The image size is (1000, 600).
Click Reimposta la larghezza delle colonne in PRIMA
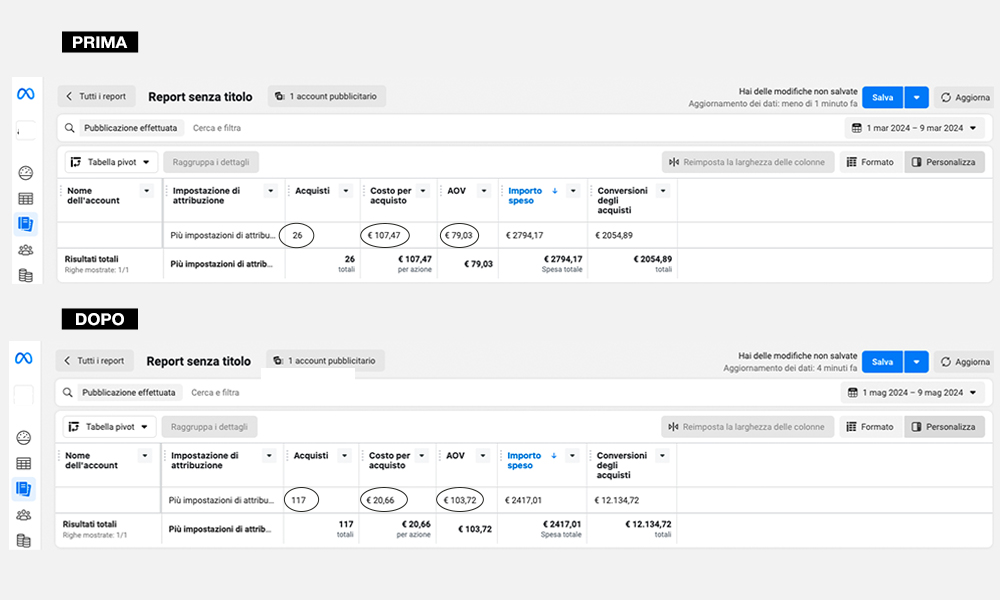tap(747, 162)
